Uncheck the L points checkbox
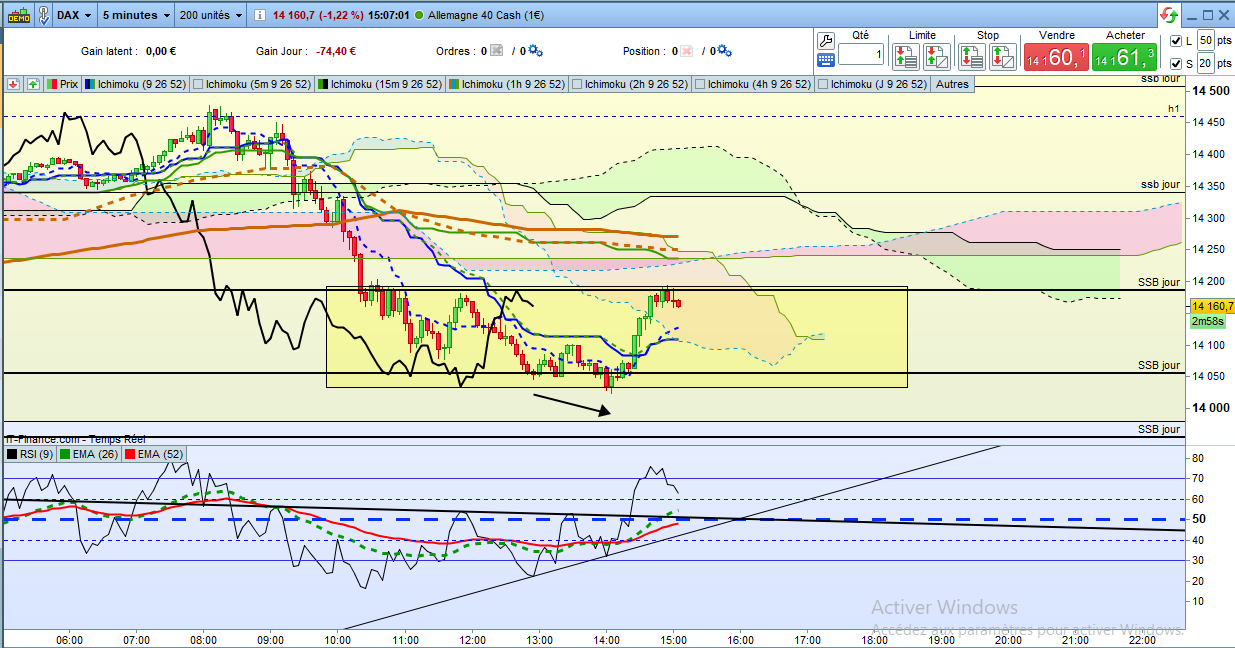The height and width of the screenshot is (648, 1235). coord(1174,41)
